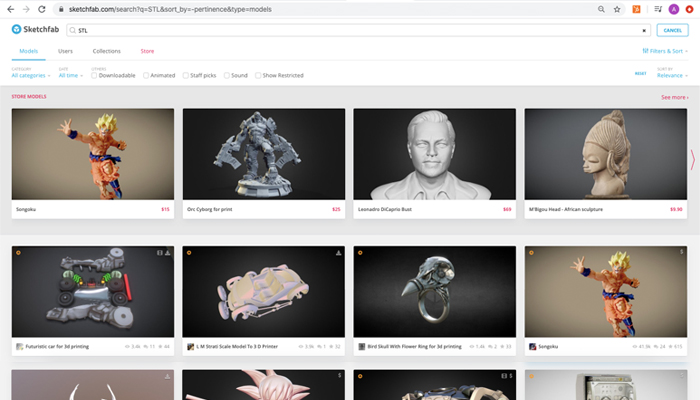
Task: Open the author avatar beside Futuristic car title
Action: click(x=19, y=346)
